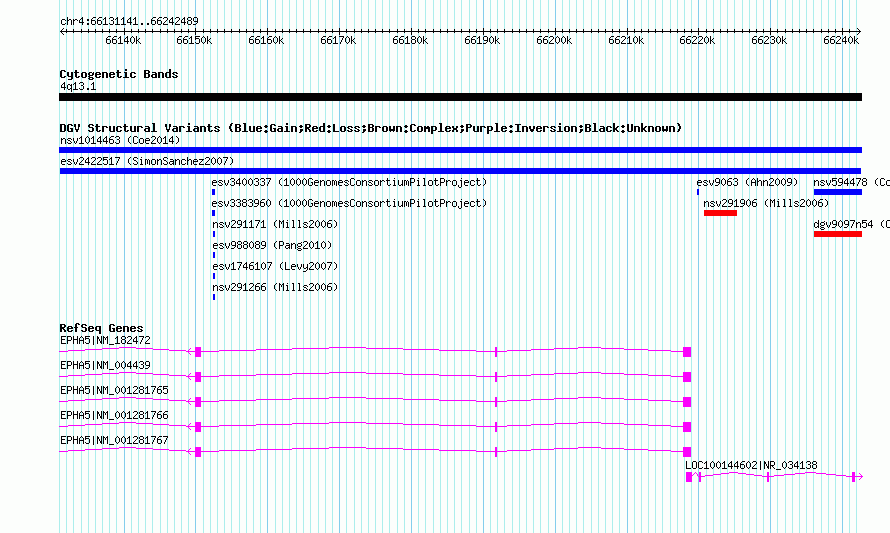
Task: Click the 66240k ruler position
Action: [x=841, y=40]
